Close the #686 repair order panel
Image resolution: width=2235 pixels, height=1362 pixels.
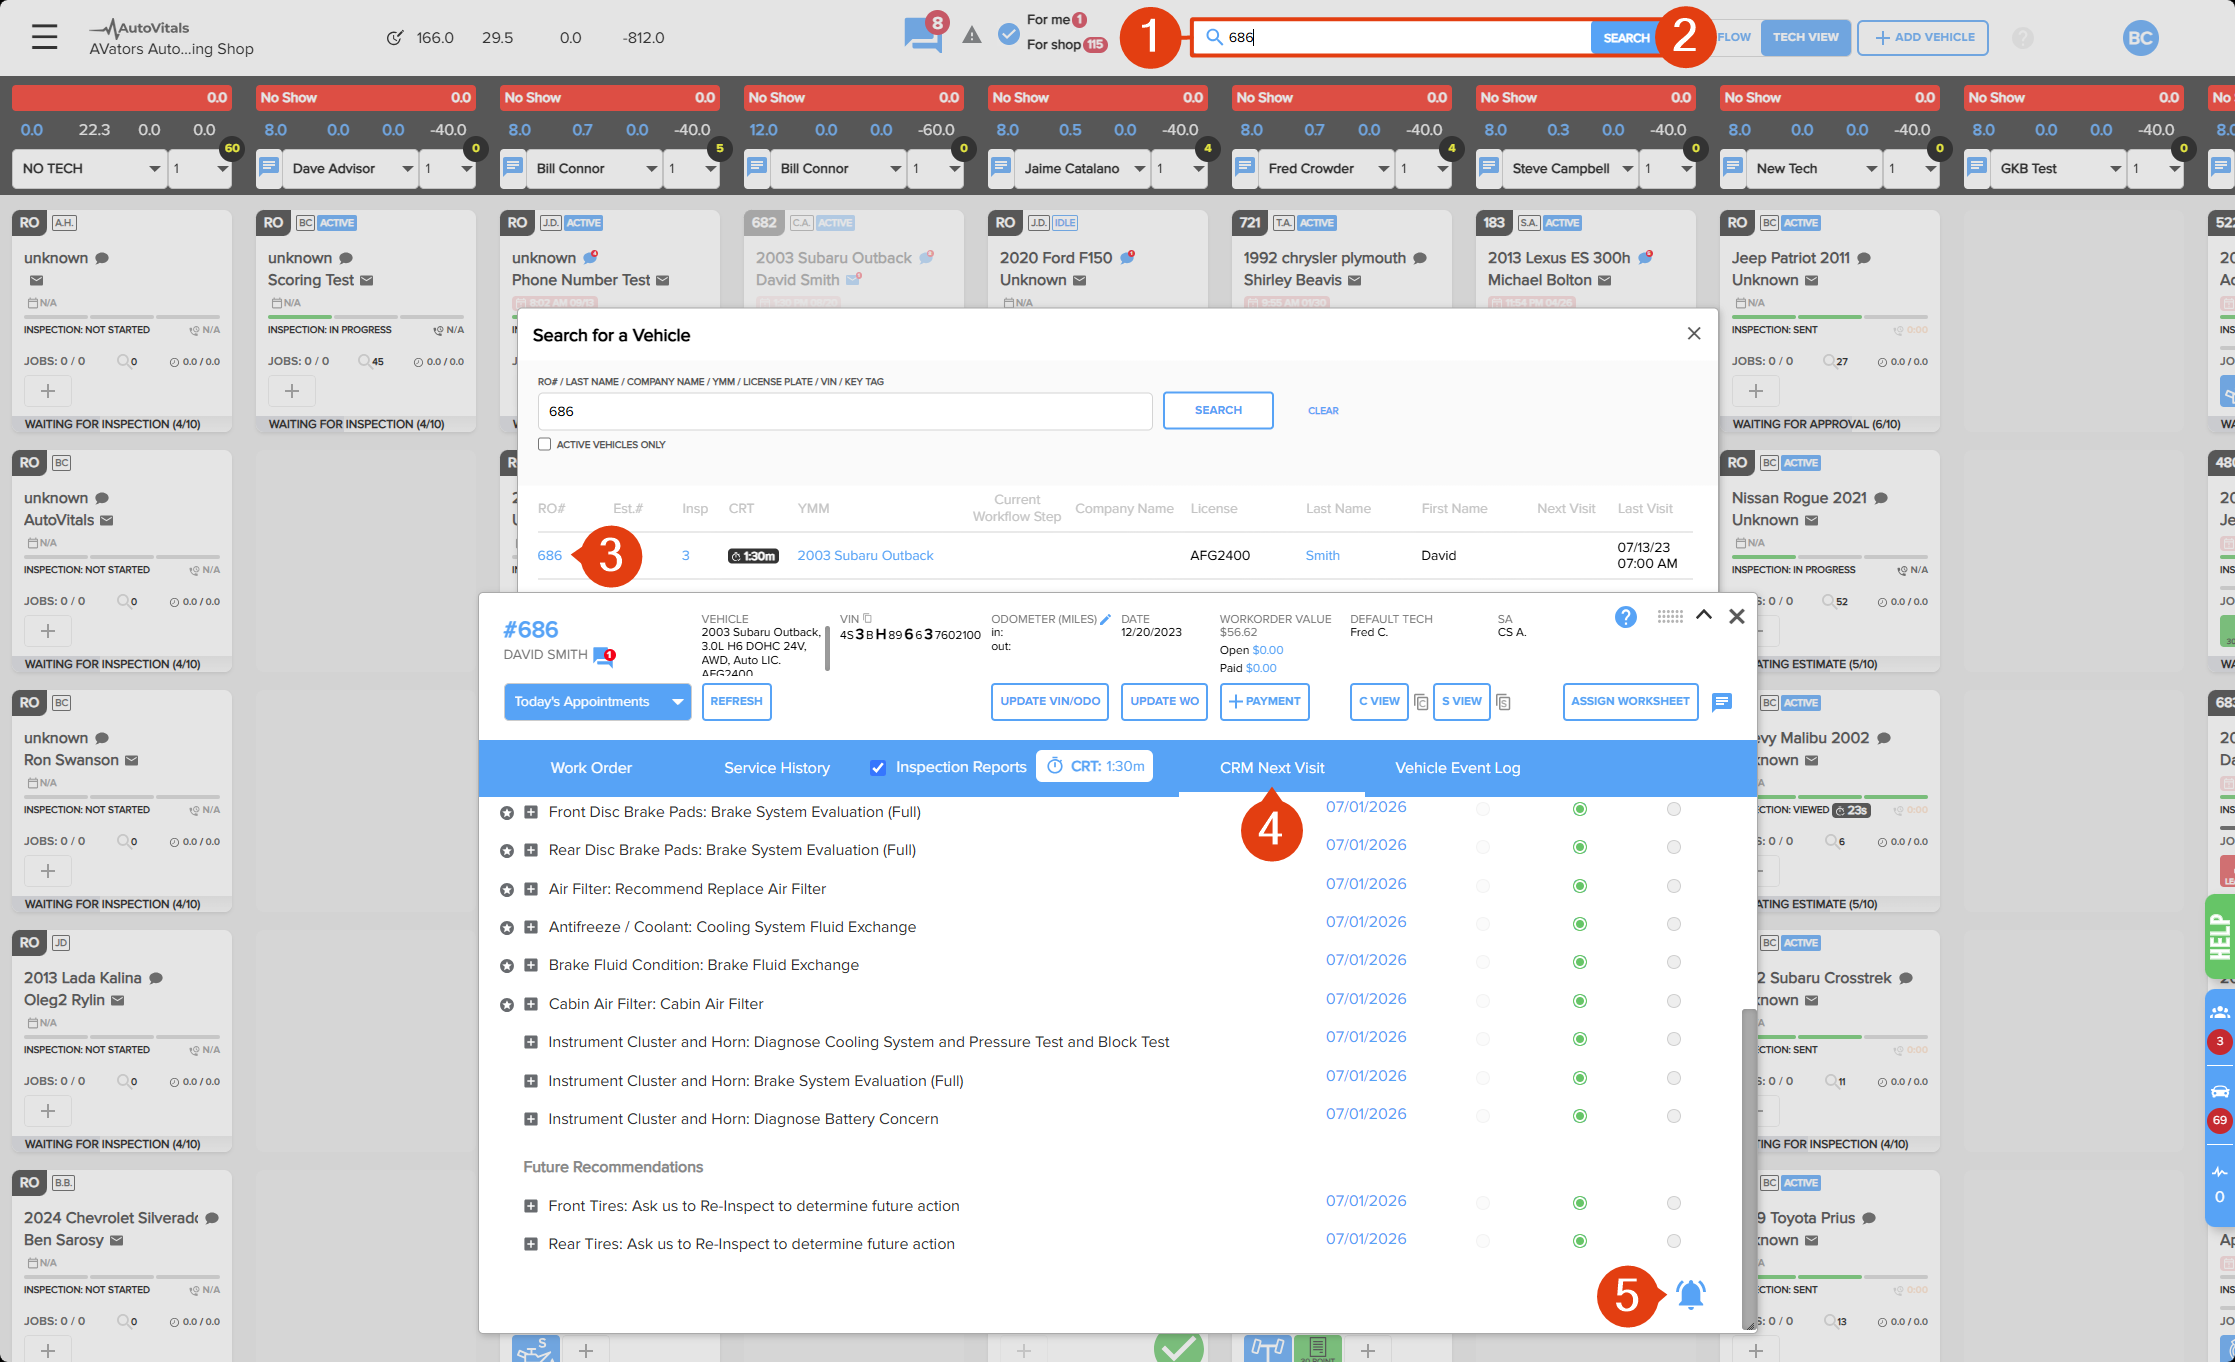point(1737,616)
